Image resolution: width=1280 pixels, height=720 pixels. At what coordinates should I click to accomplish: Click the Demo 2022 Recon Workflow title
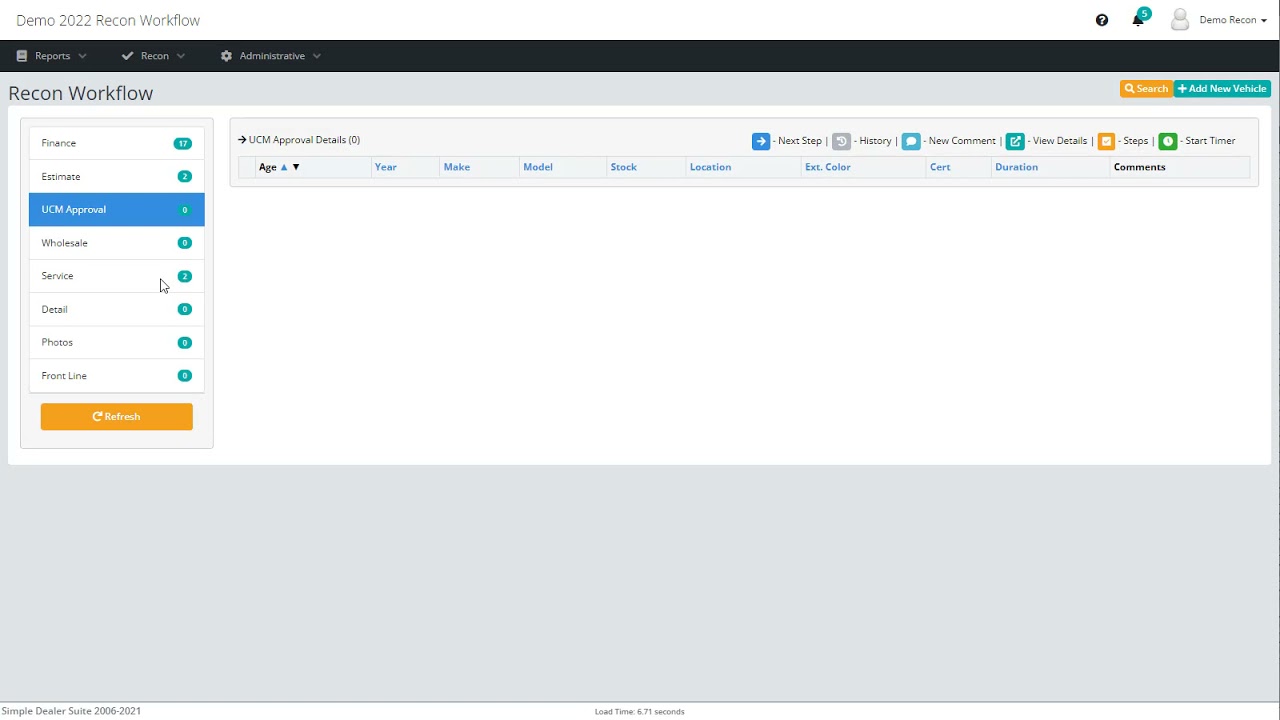(x=108, y=20)
